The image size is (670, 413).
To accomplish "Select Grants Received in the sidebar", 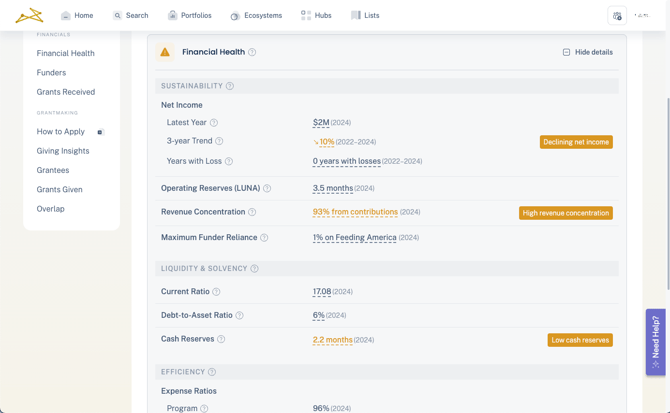I will (x=66, y=92).
